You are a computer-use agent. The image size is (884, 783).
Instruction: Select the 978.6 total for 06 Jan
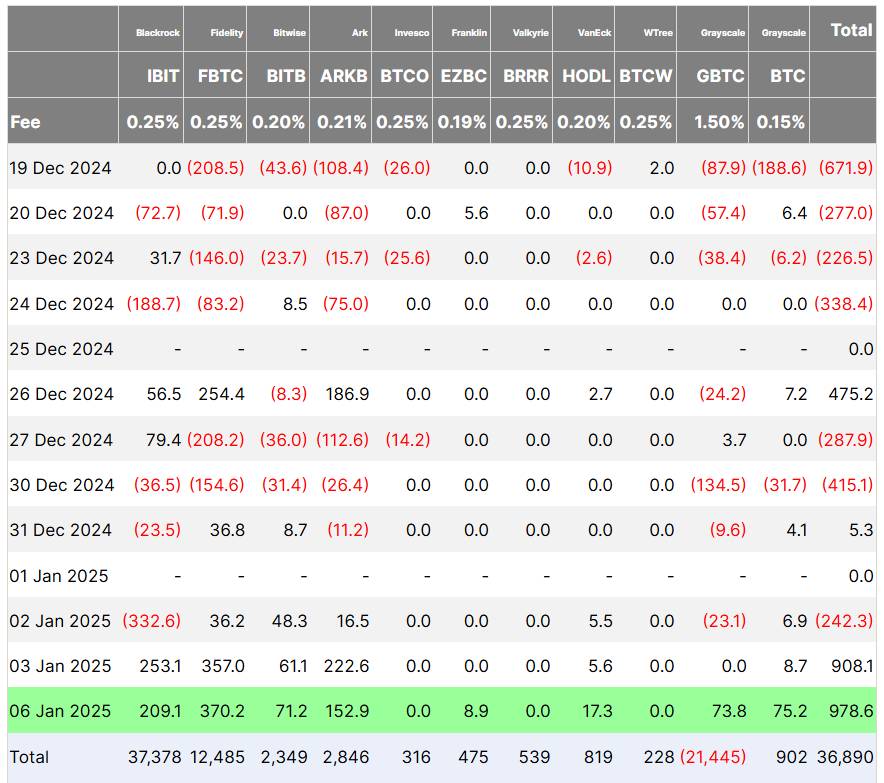(x=851, y=711)
